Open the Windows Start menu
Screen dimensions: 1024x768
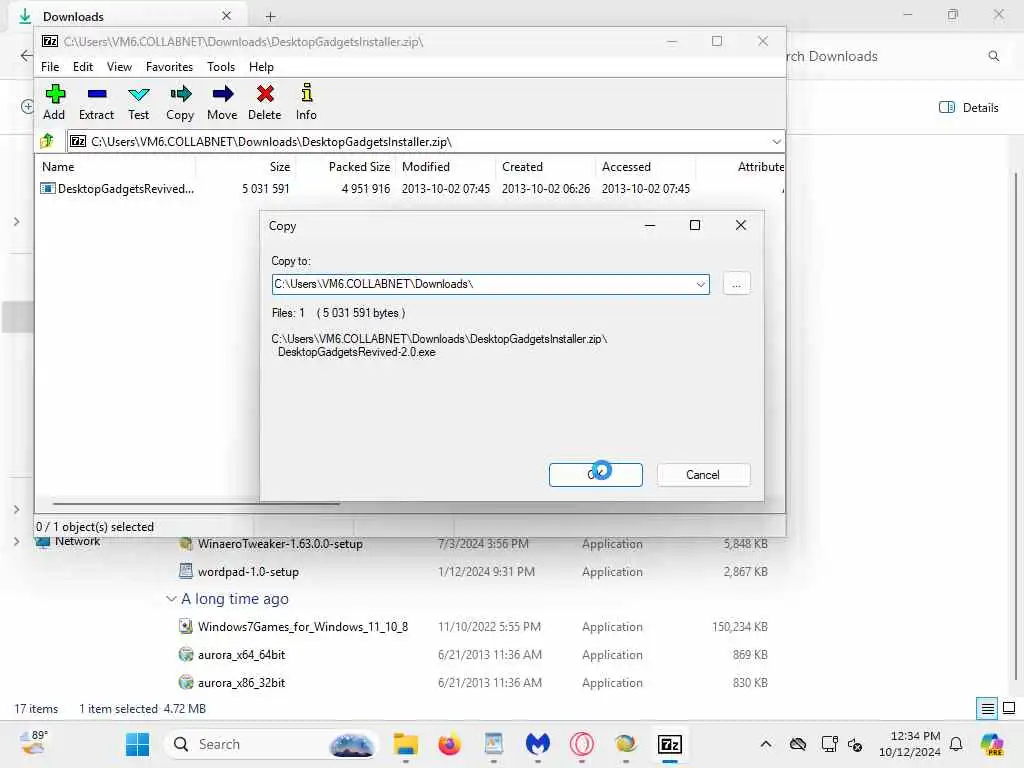click(x=137, y=744)
